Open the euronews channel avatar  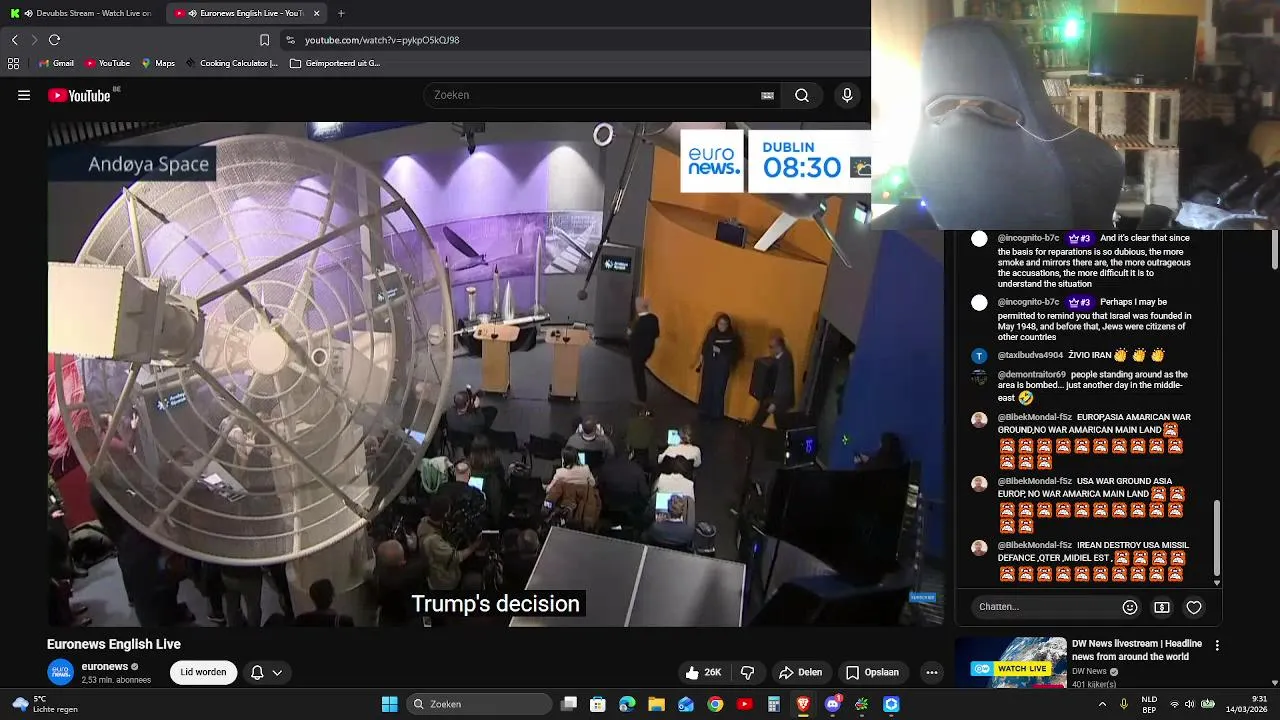[x=61, y=672]
